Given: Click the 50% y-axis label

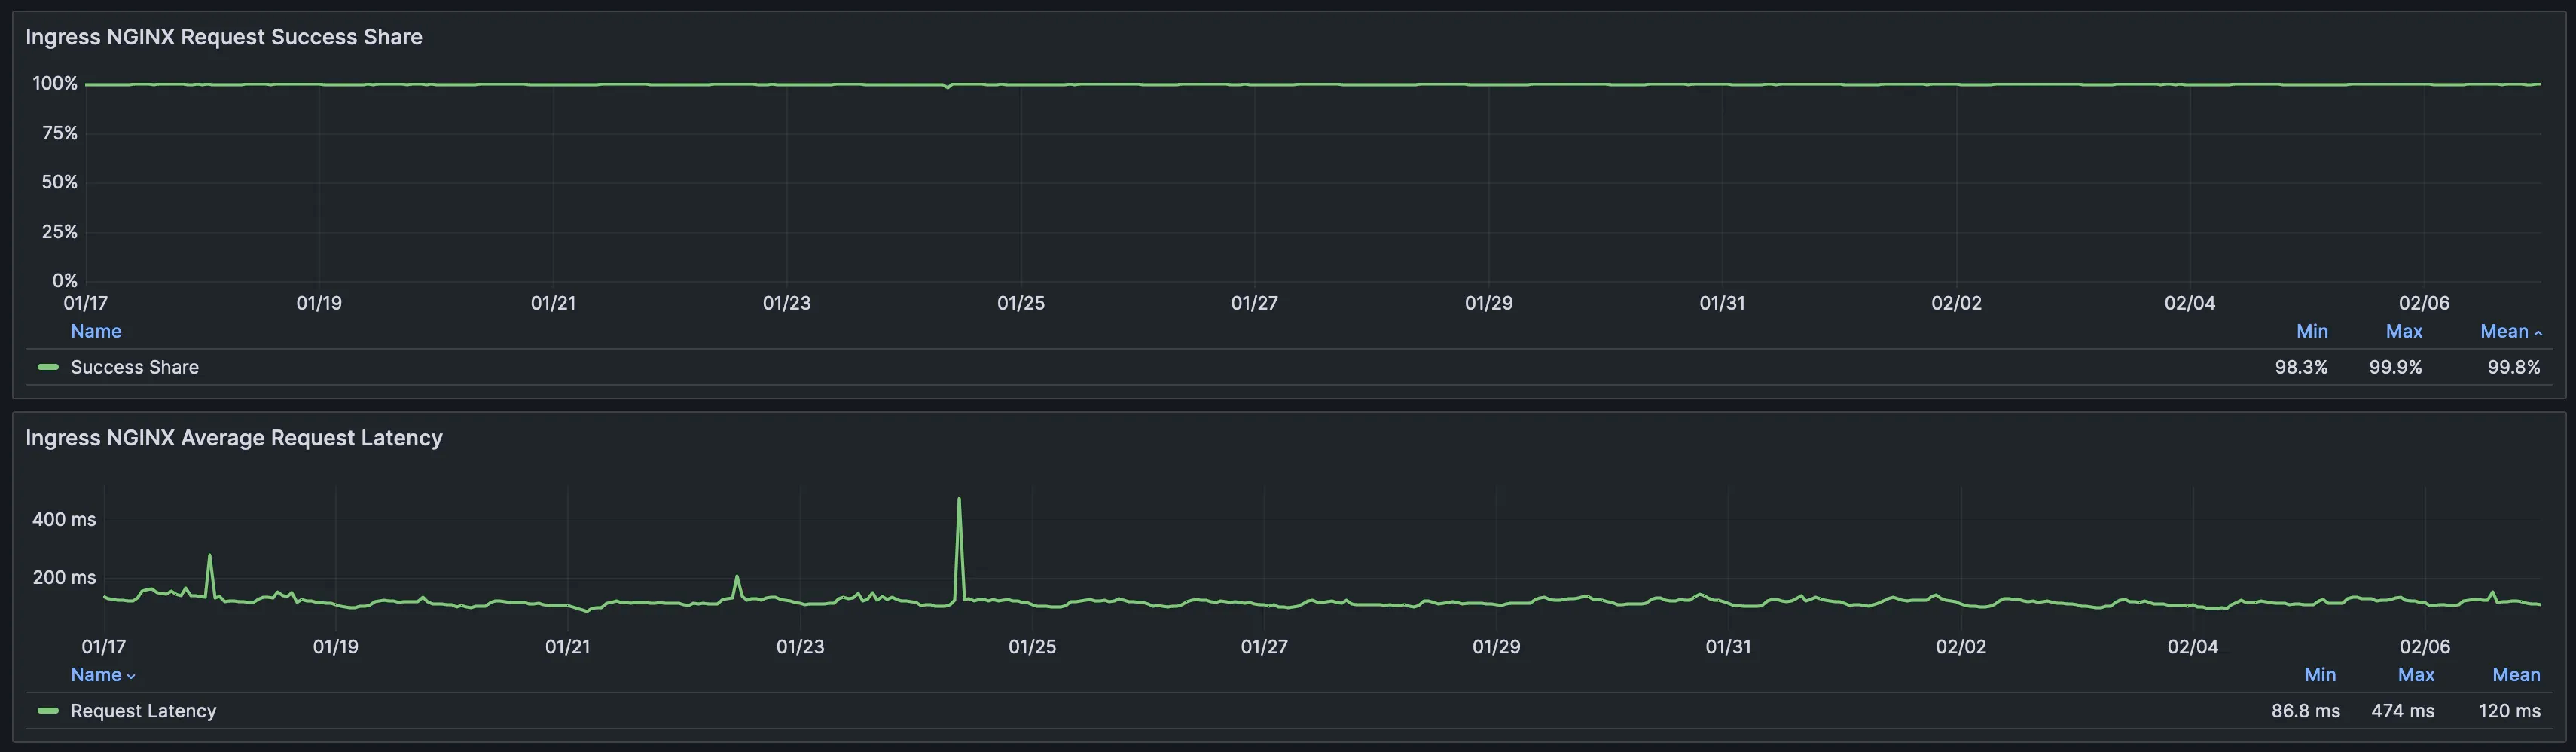Looking at the screenshot, I should pos(59,182).
